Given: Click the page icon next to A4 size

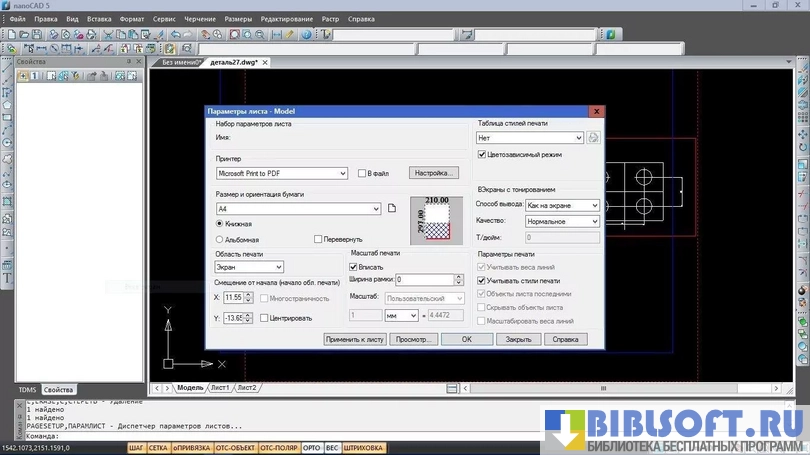Looking at the screenshot, I should pos(392,208).
